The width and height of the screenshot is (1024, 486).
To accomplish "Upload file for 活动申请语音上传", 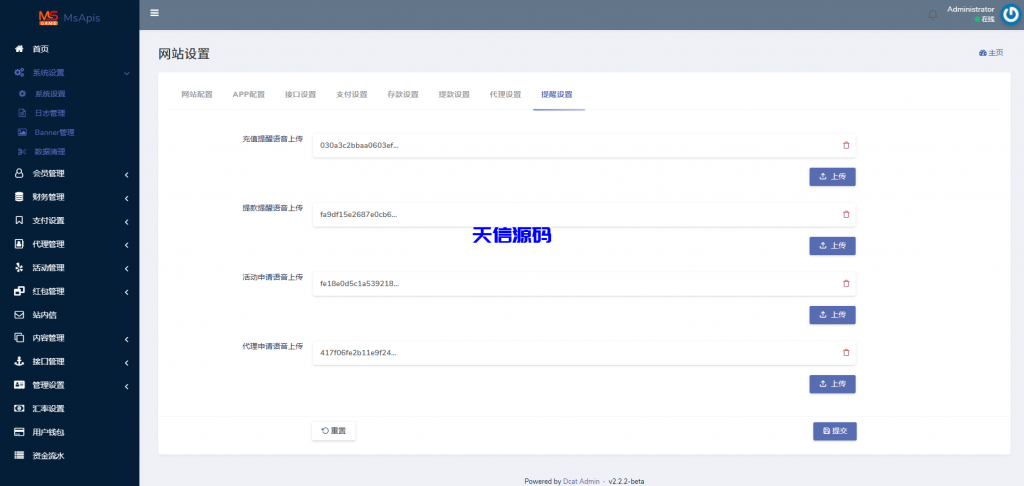I will [x=832, y=315].
